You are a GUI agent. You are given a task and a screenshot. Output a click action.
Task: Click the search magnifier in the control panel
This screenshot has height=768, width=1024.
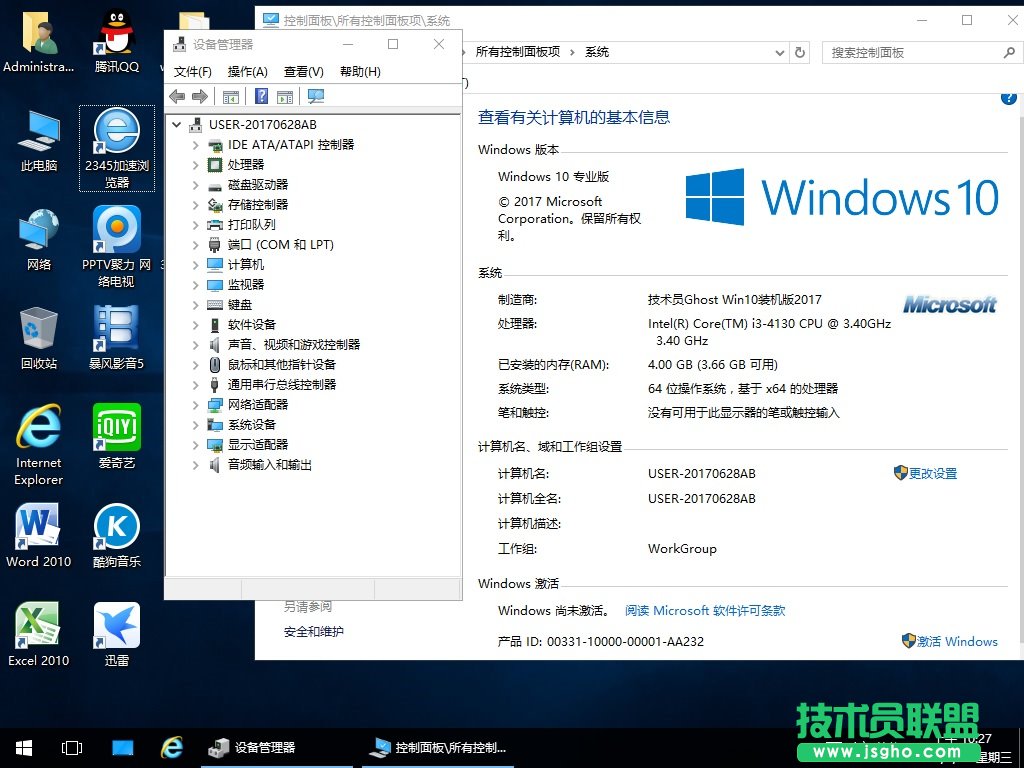(1009, 52)
